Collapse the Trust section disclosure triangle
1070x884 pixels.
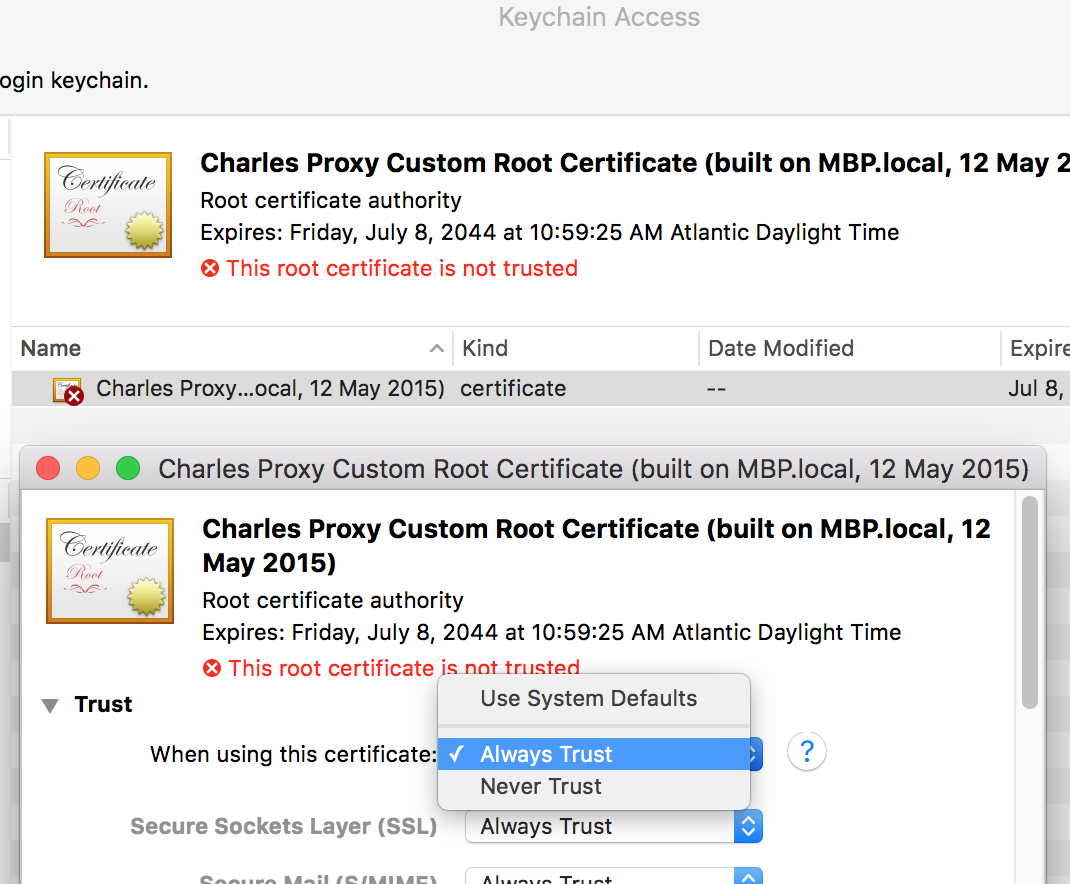tap(50, 705)
